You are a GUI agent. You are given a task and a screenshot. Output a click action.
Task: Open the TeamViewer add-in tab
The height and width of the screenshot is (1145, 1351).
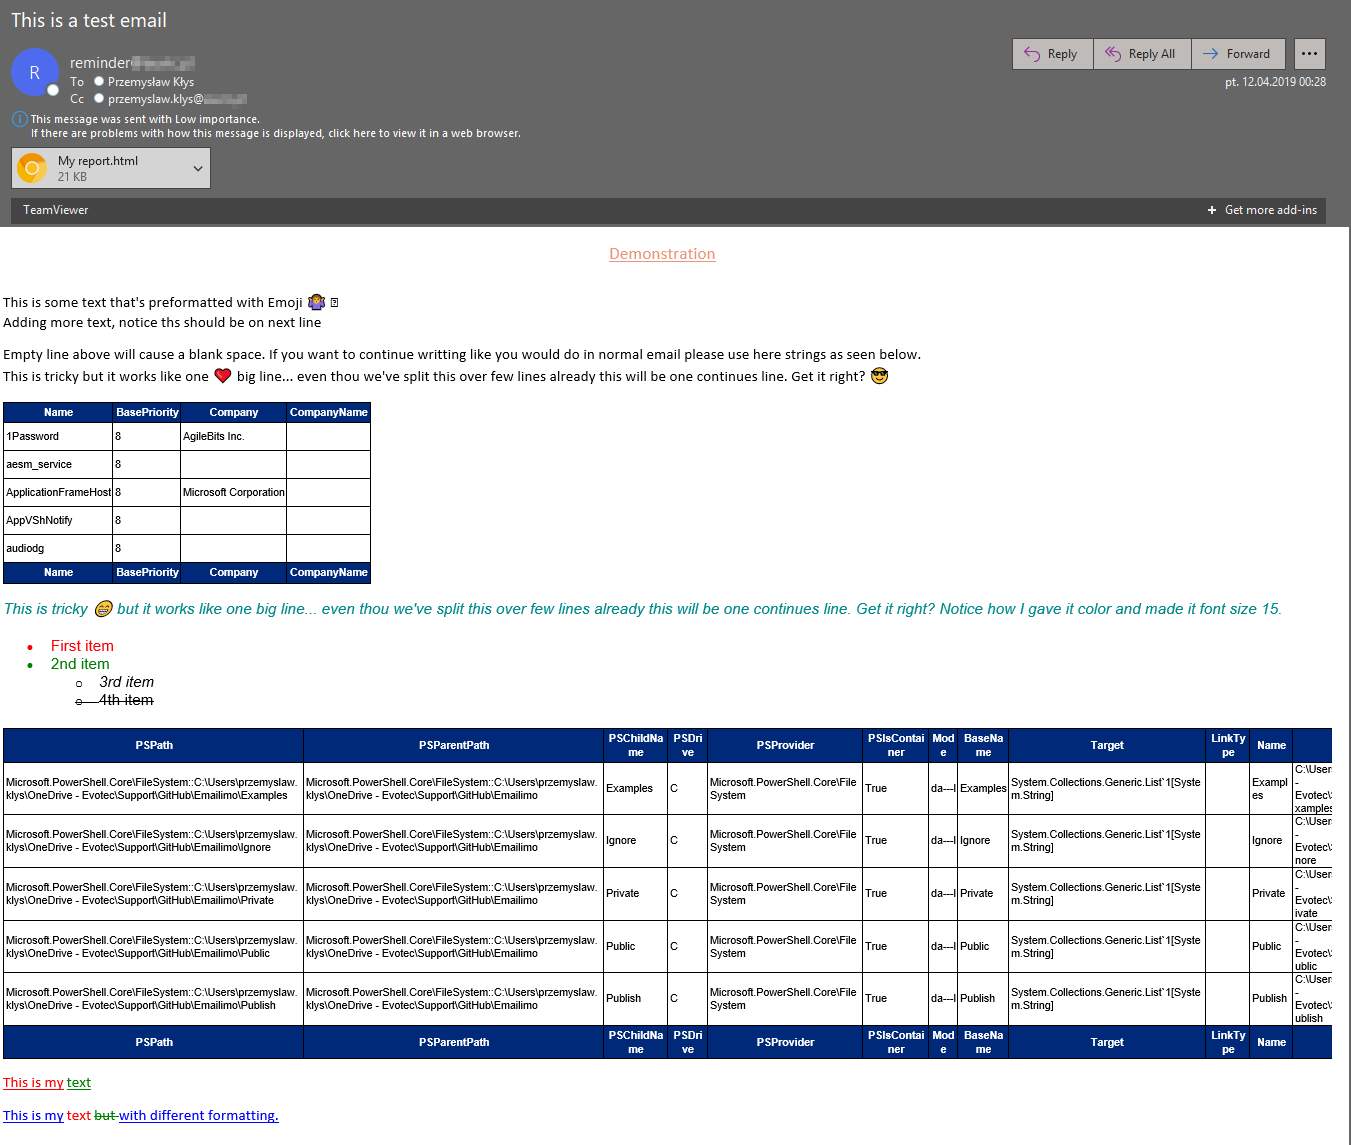point(55,210)
